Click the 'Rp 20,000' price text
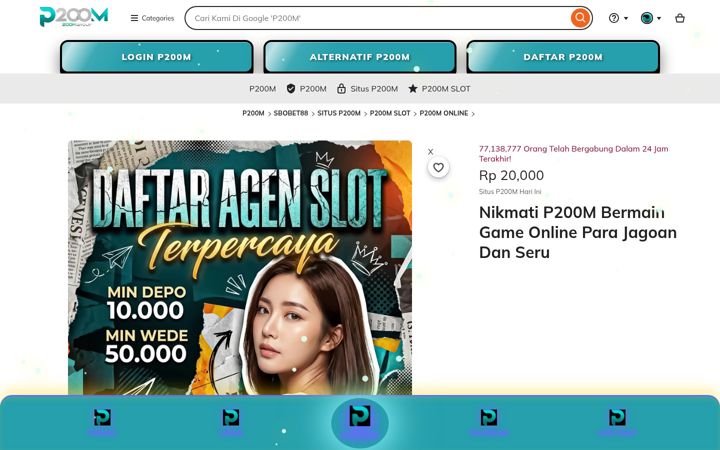 pyautogui.click(x=511, y=175)
